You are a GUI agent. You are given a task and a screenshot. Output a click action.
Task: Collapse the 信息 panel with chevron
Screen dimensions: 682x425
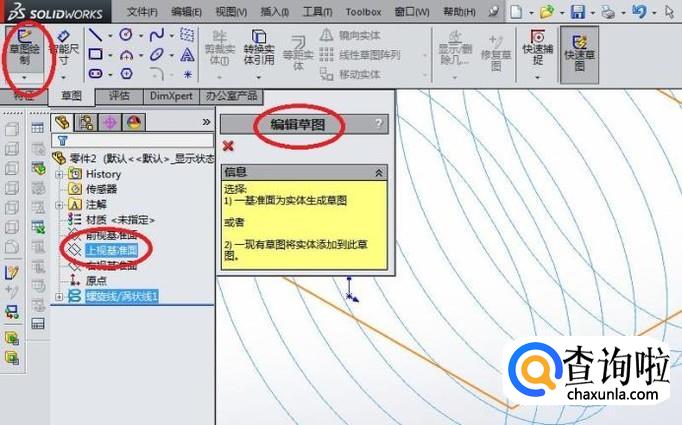click(379, 173)
